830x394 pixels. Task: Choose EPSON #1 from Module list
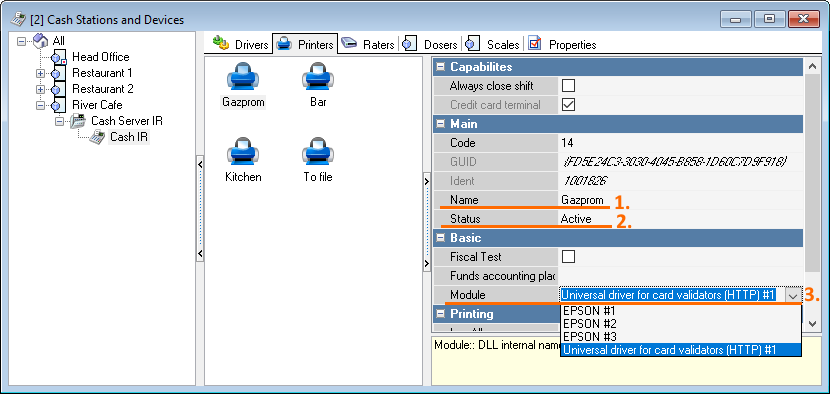(680, 311)
